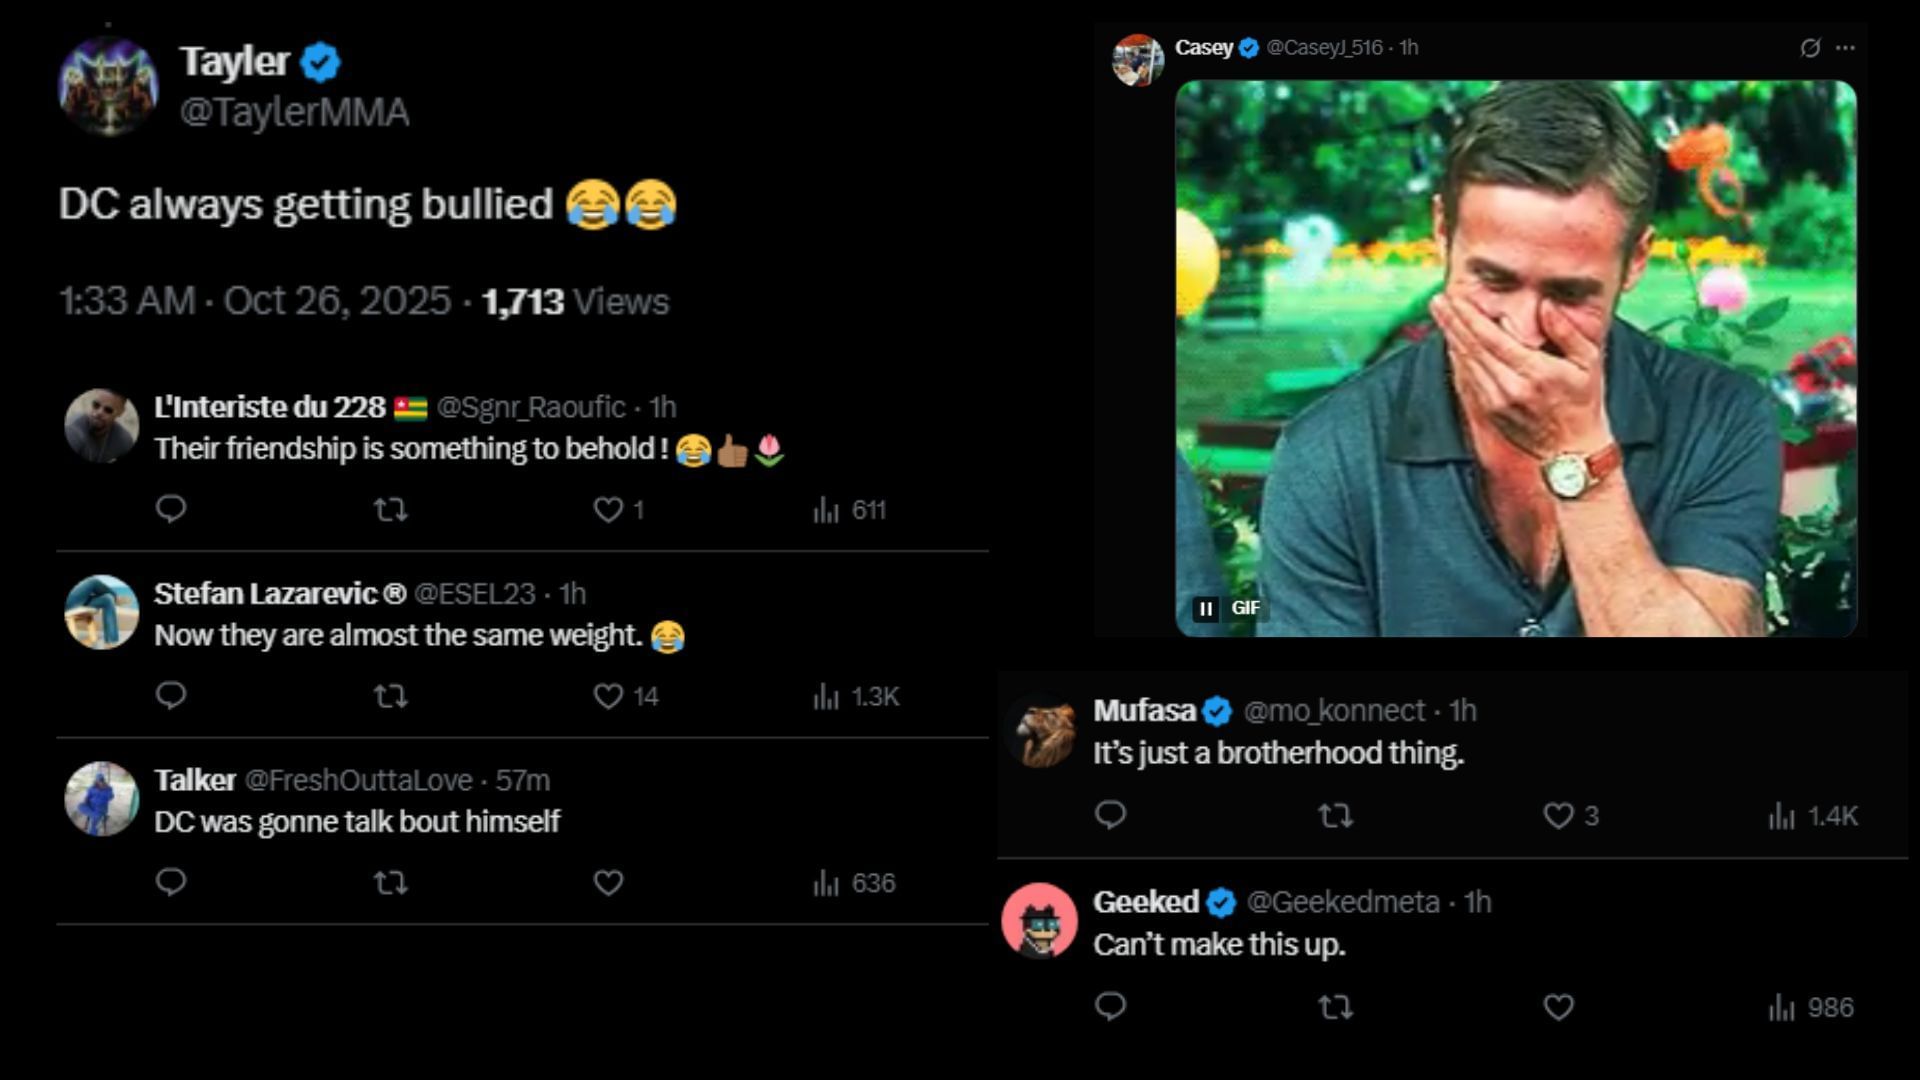Open the Ryan Gosling laughing GIF
1920x1080 pixels.
(1516, 358)
